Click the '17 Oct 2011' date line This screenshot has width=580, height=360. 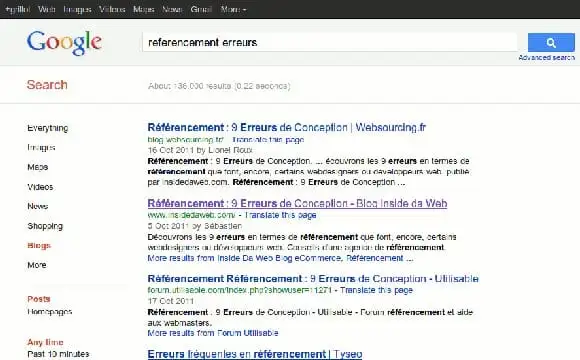(171, 301)
